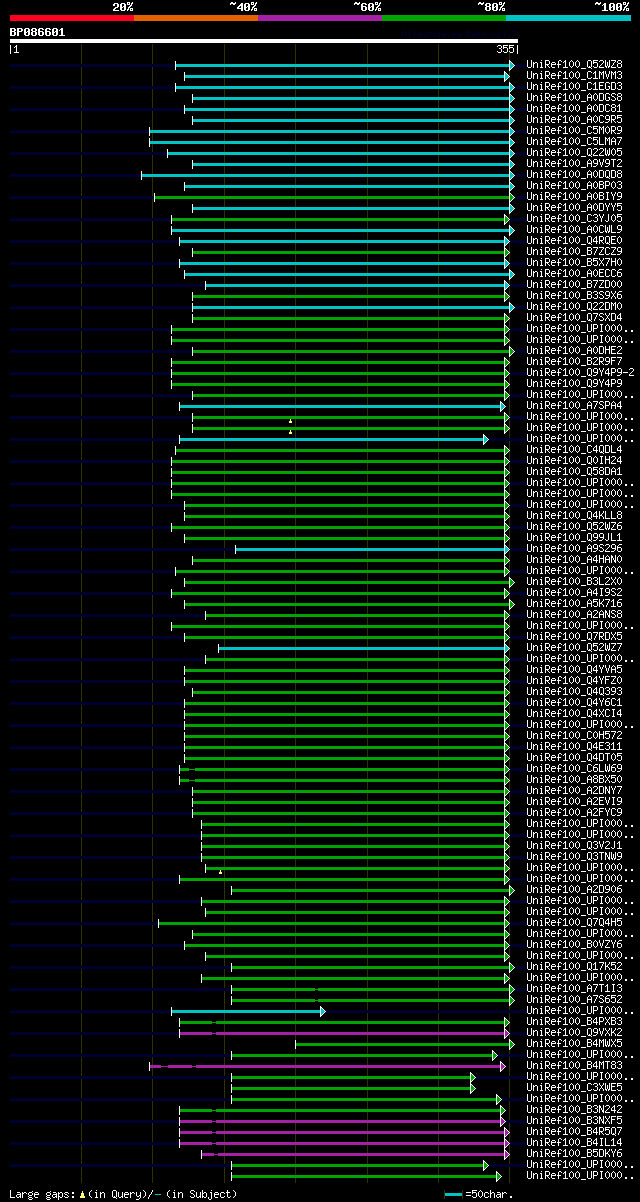Select the UniRef100_A0BP03 label
640x1202 pixels.
click(574, 185)
